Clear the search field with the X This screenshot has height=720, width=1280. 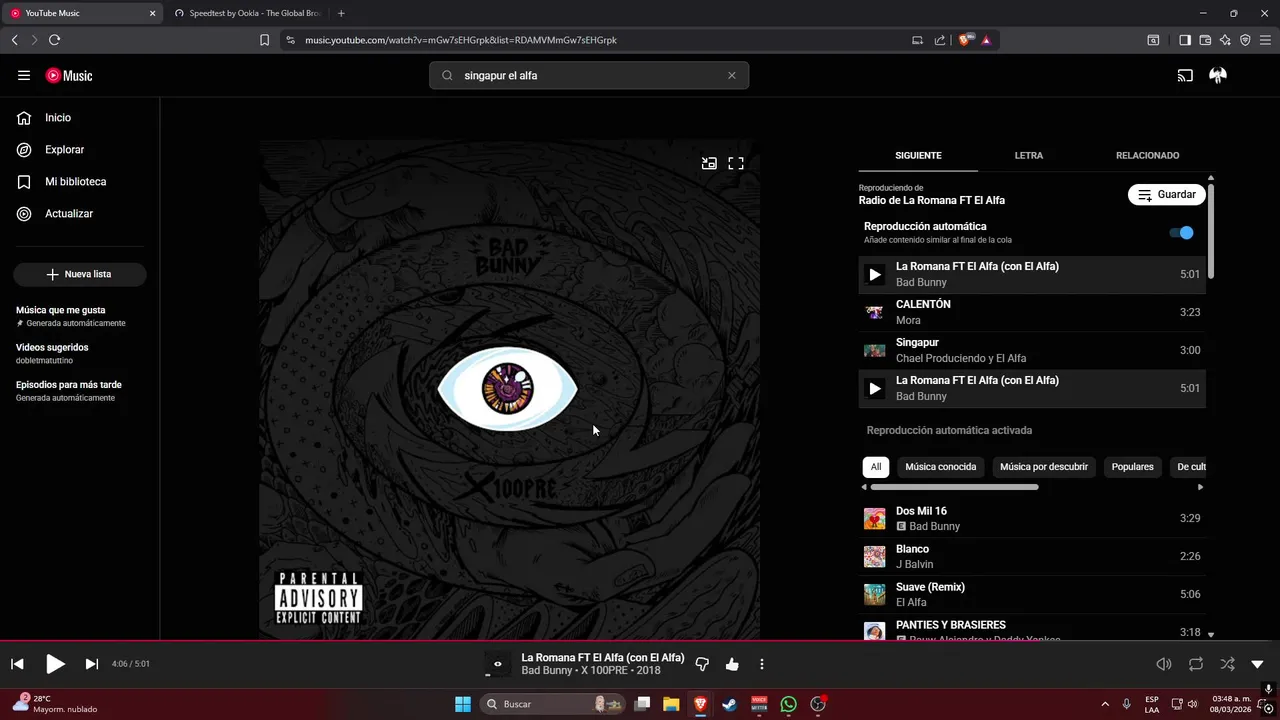[x=731, y=75]
